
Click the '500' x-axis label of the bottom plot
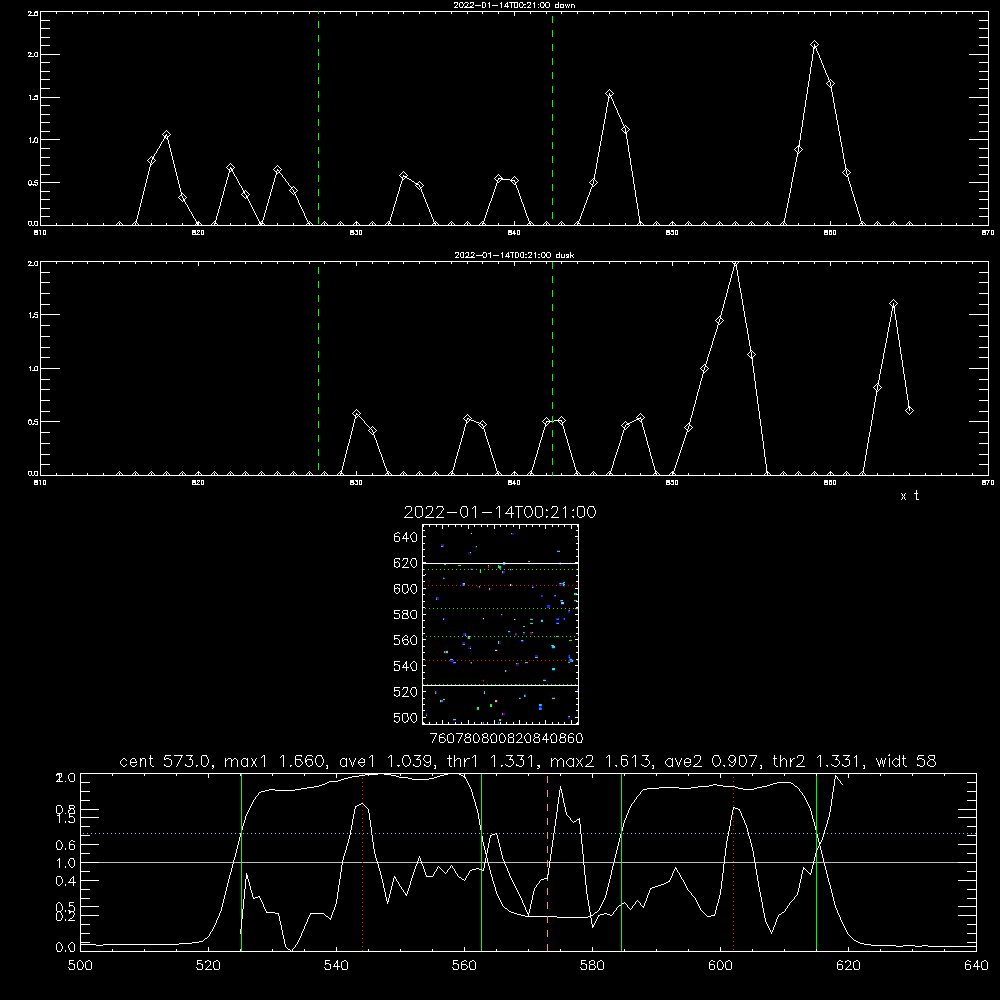pos(80,966)
